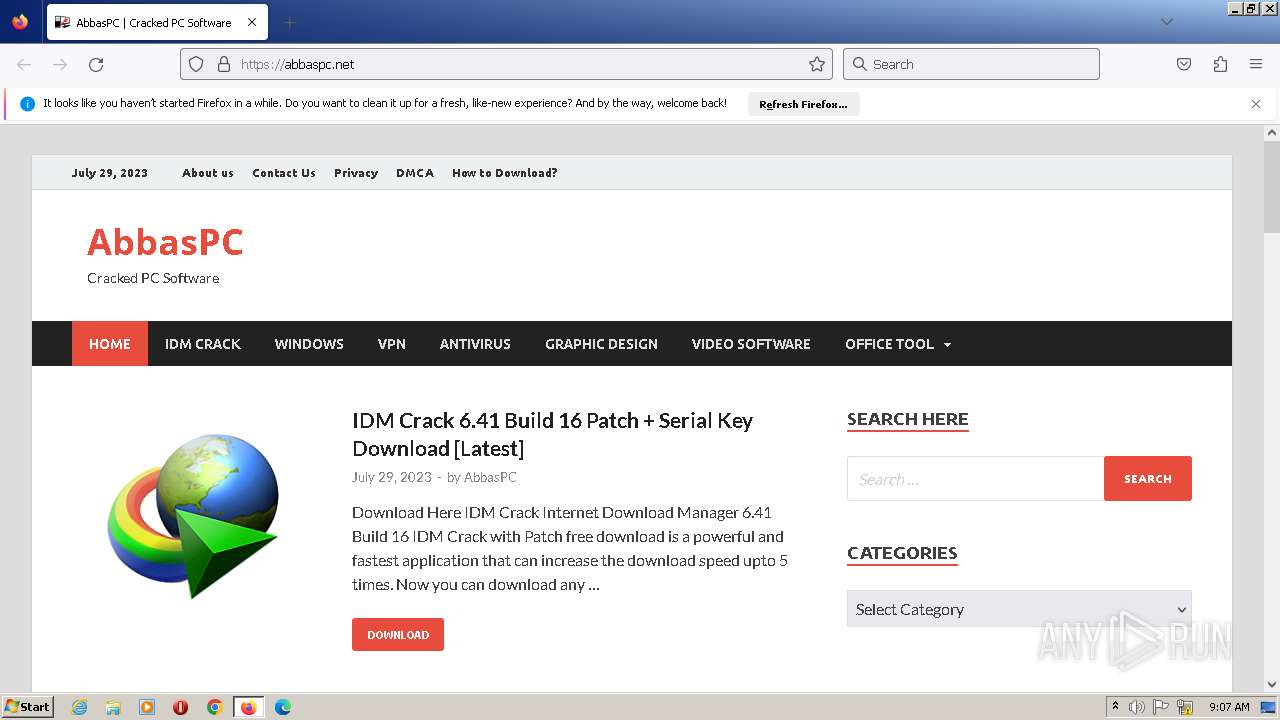Expand OFFICE TOOL dropdown menu
This screenshot has width=1280, height=720.
pos(898,343)
